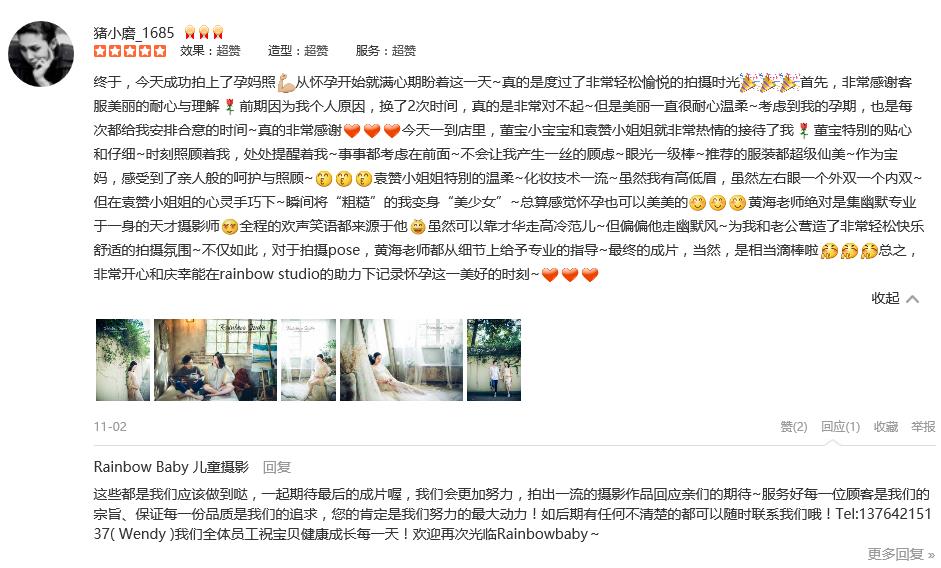
Task: Open the third review photo thumbnail
Action: 308,360
